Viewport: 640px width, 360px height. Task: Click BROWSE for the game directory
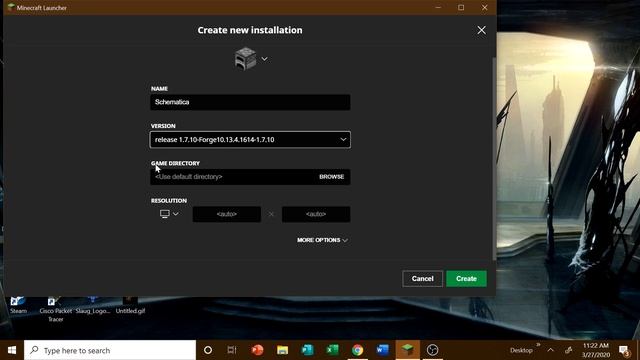(331, 177)
